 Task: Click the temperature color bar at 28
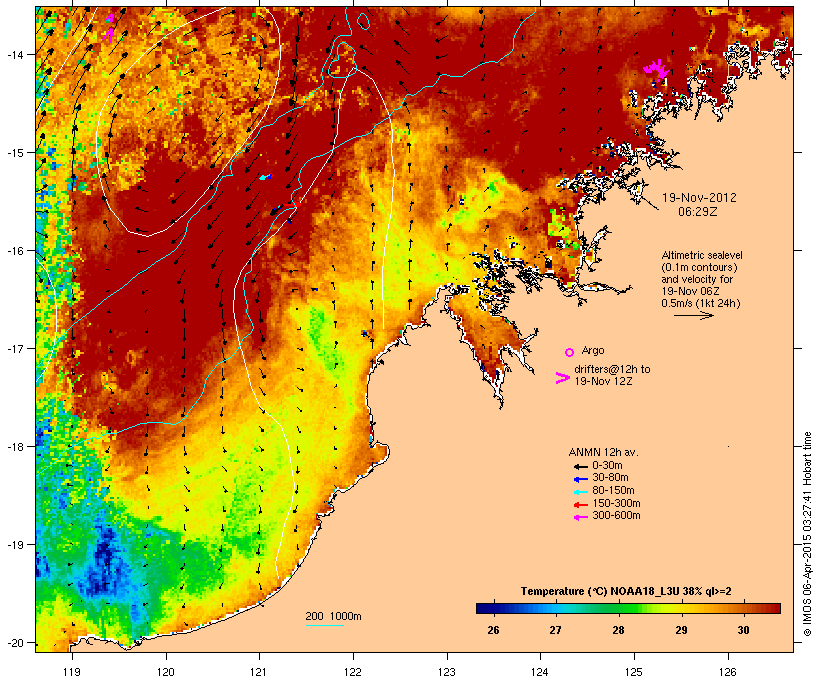[618, 608]
